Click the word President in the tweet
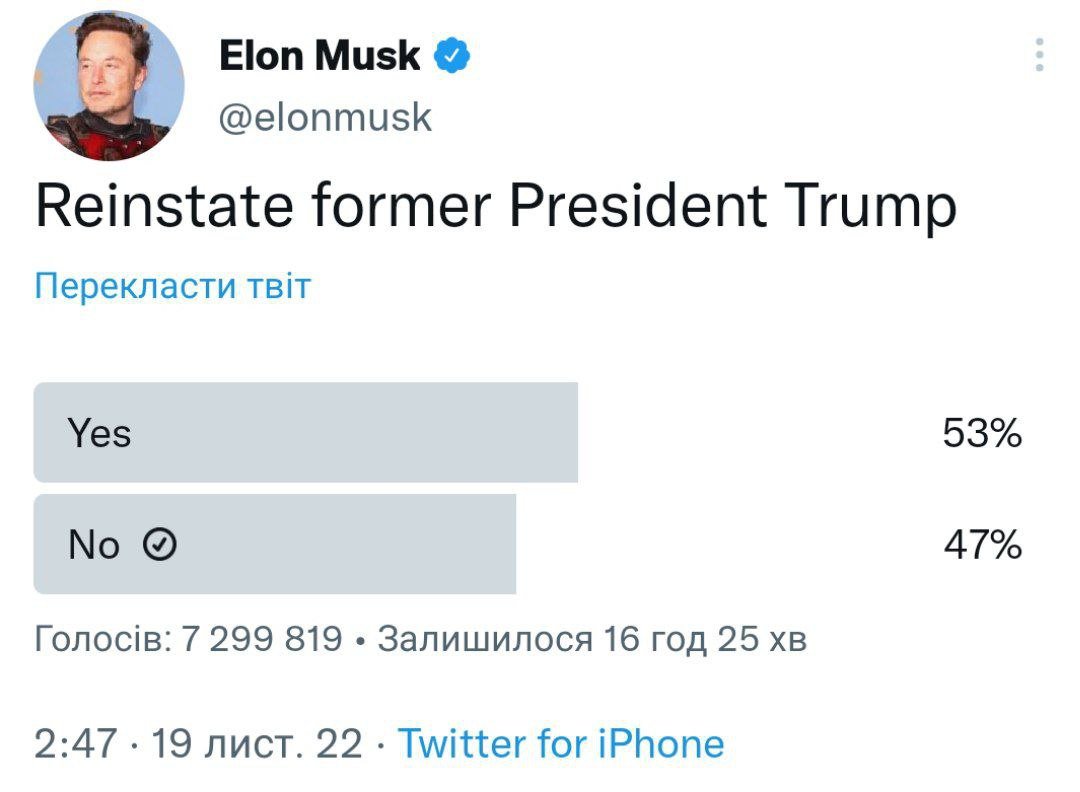 coord(638,205)
